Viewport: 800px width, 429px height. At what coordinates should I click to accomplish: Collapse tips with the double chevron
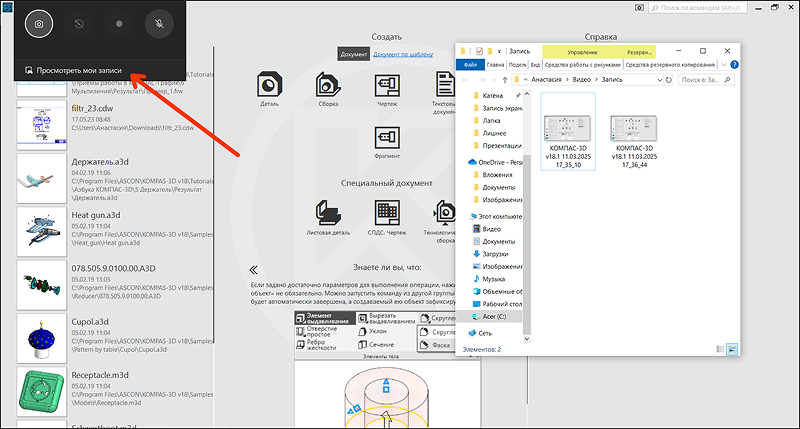(254, 270)
